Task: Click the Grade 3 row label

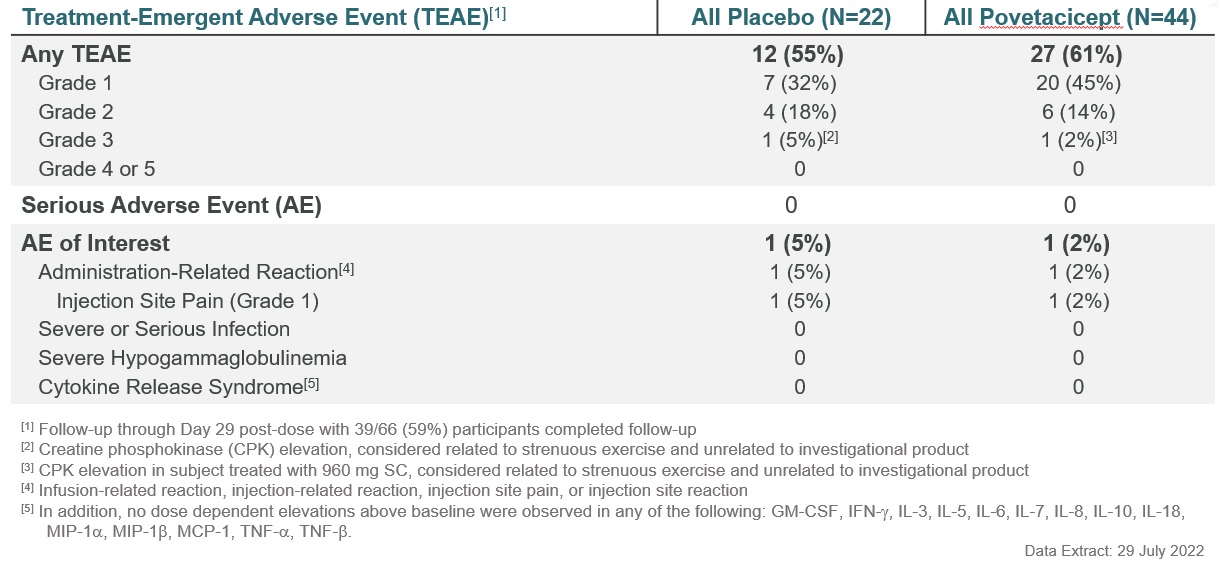Action: [75, 140]
